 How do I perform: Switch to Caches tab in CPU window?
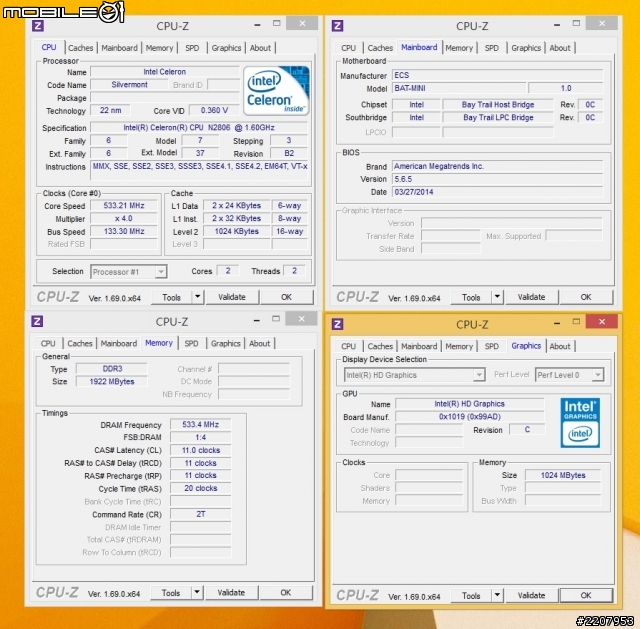click(x=80, y=48)
